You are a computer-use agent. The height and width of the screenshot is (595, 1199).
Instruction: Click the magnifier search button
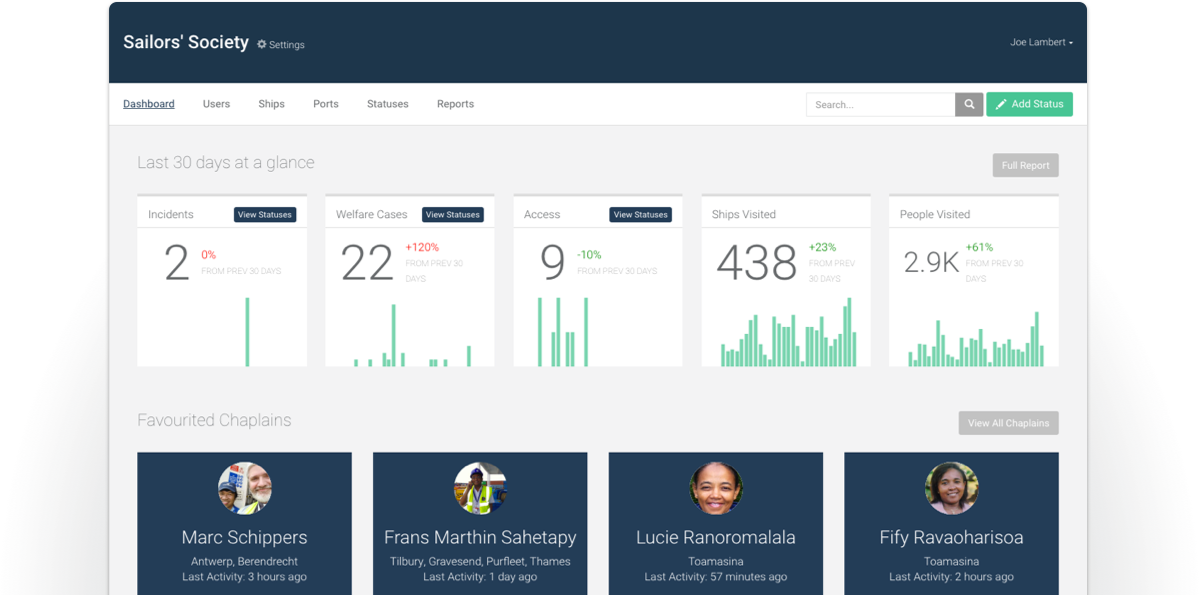[969, 105]
